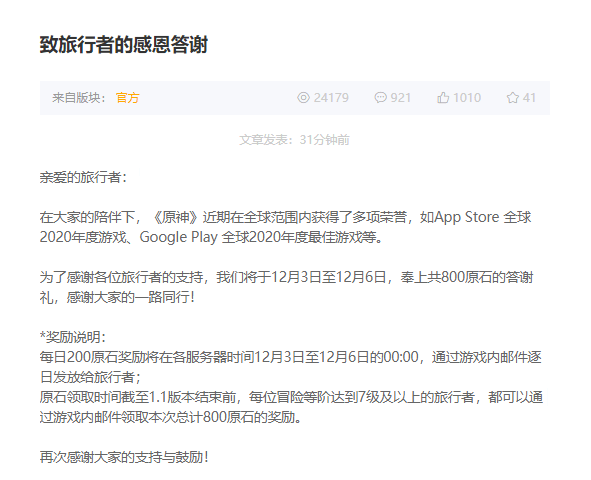Click the line starting 2020年度游戏、Google Play
The width and height of the screenshot is (591, 480).
click(x=211, y=237)
